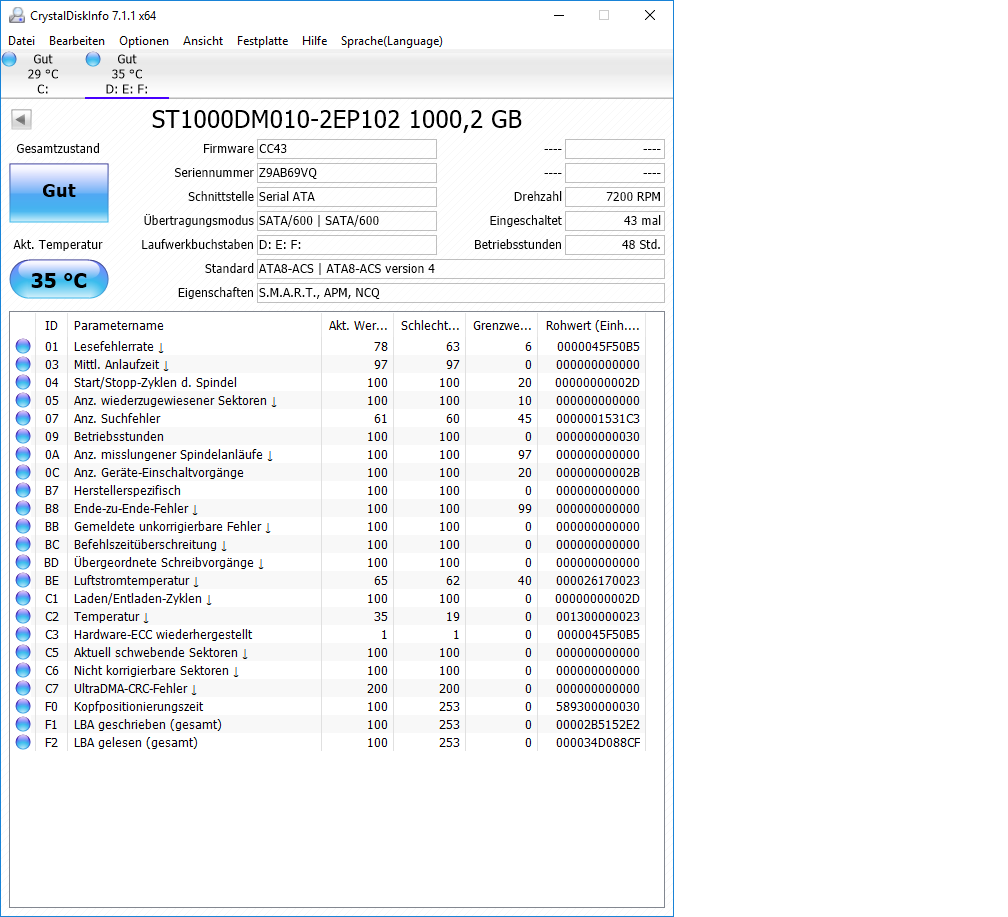Select the D: E: F: disk tab
Image resolution: width=1008 pixels, height=917 pixels.
coord(127,74)
